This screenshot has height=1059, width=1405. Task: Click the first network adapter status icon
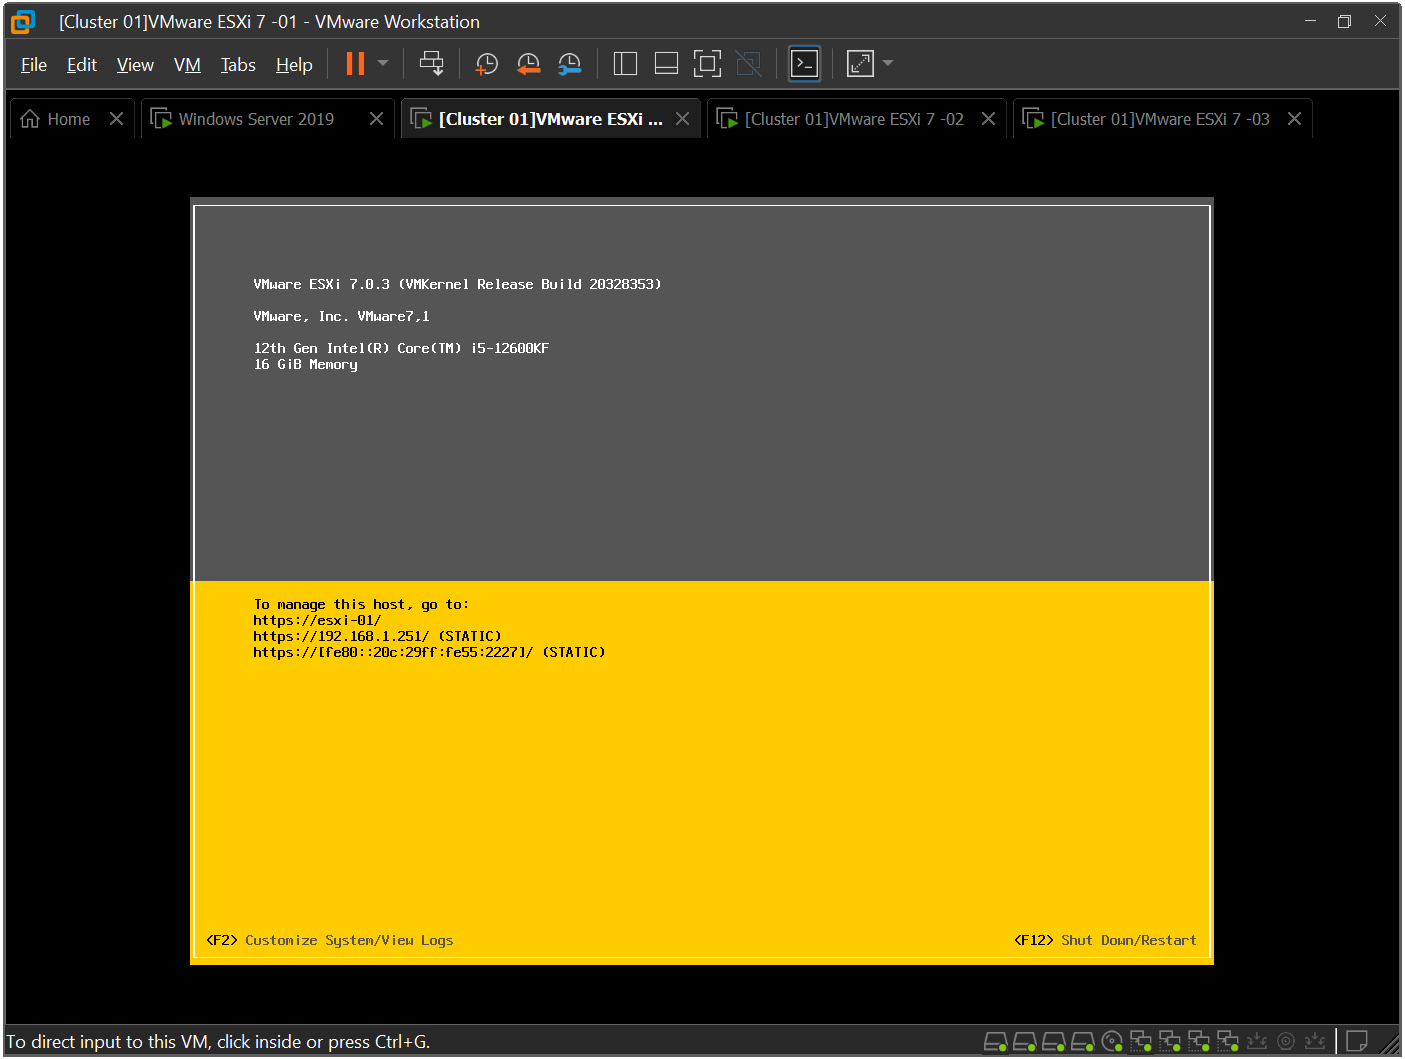click(x=1141, y=1042)
